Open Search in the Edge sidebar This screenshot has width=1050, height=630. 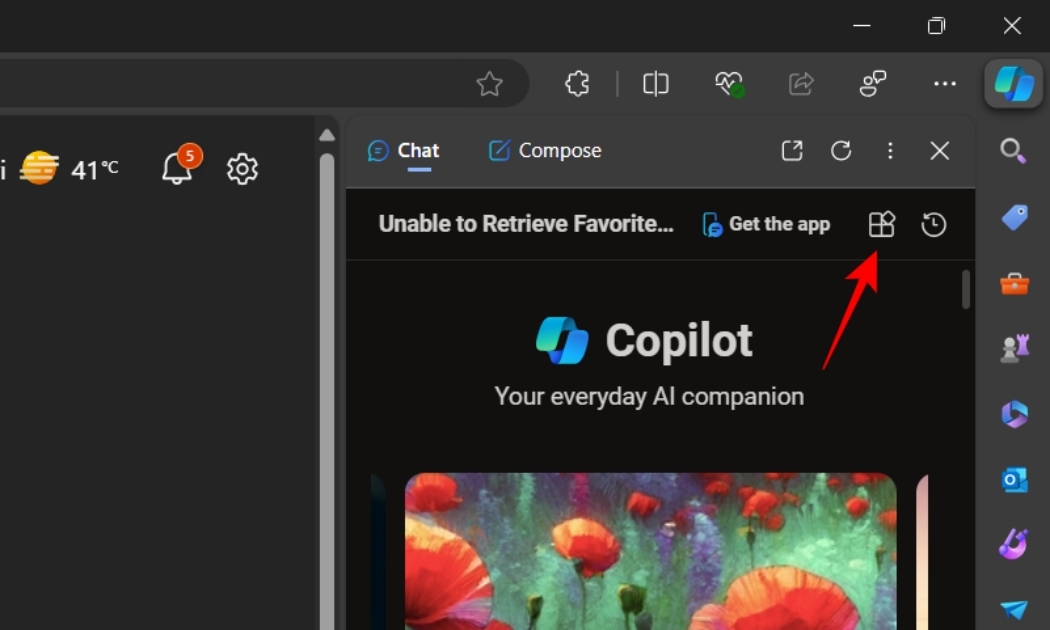coord(1012,150)
